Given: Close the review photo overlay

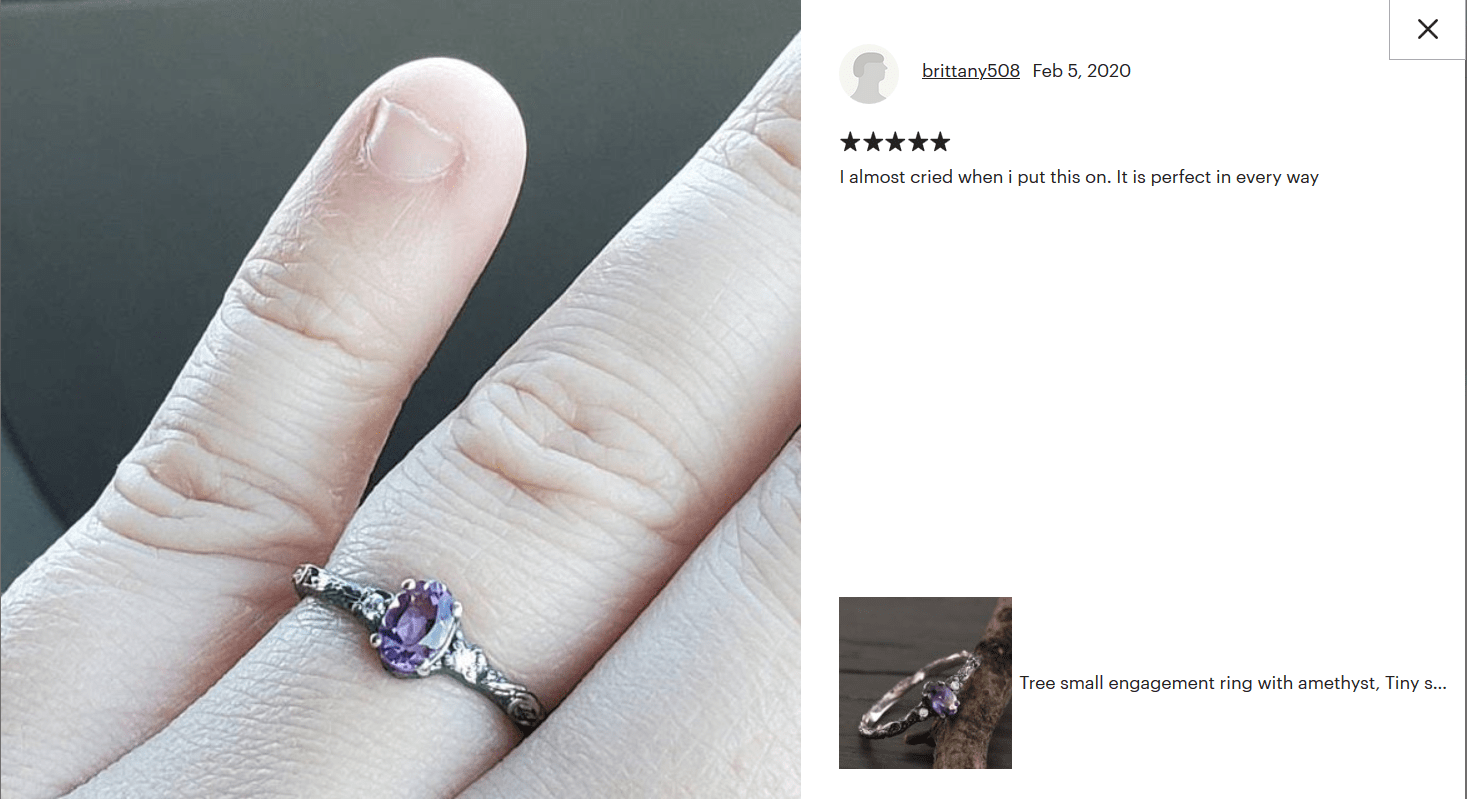Looking at the screenshot, I should point(1427,30).
